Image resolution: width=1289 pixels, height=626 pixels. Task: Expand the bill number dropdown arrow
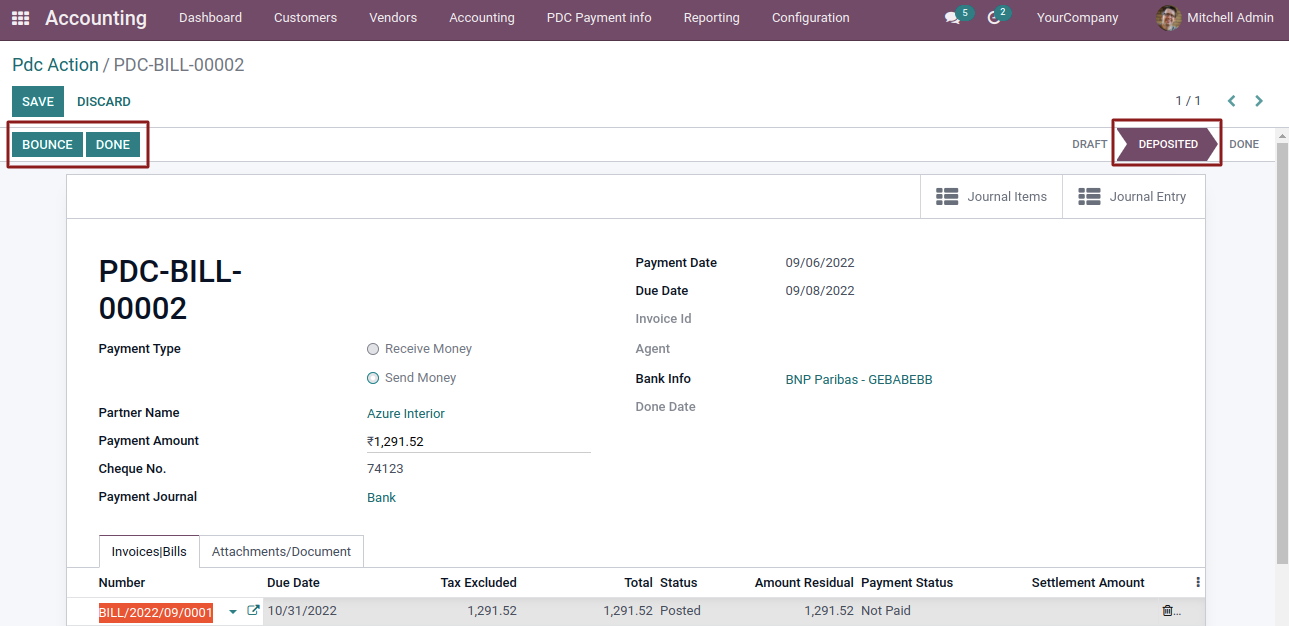233,611
